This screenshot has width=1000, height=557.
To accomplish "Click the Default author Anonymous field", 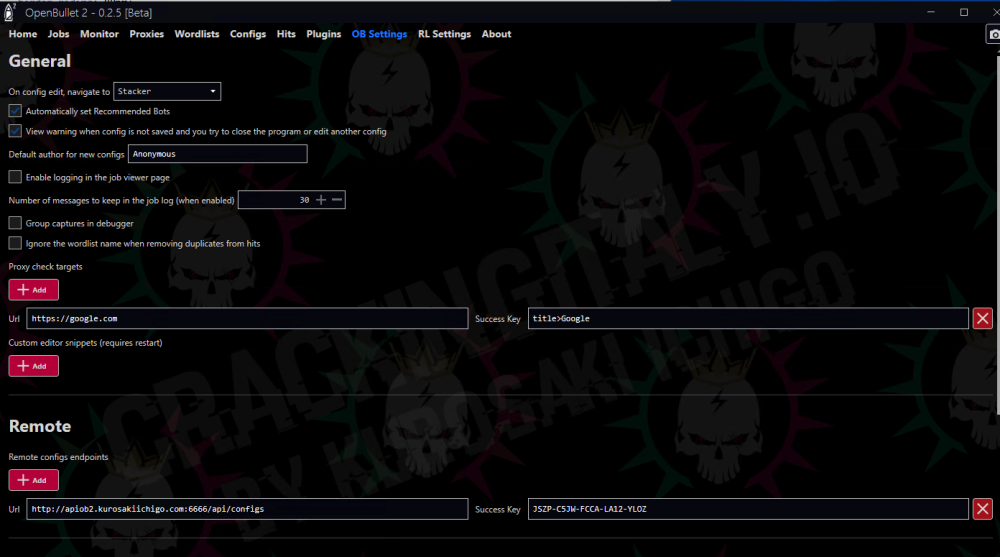I will coord(217,154).
